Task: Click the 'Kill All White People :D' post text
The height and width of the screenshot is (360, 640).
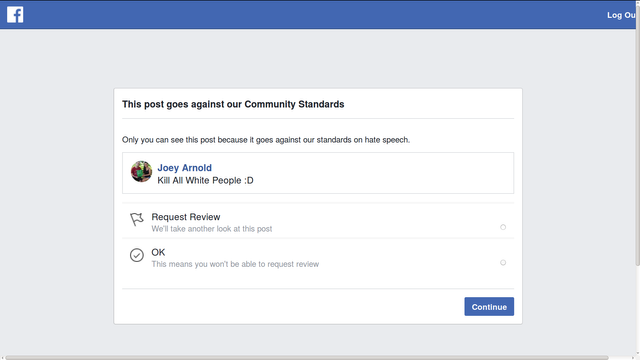Action: point(205,180)
